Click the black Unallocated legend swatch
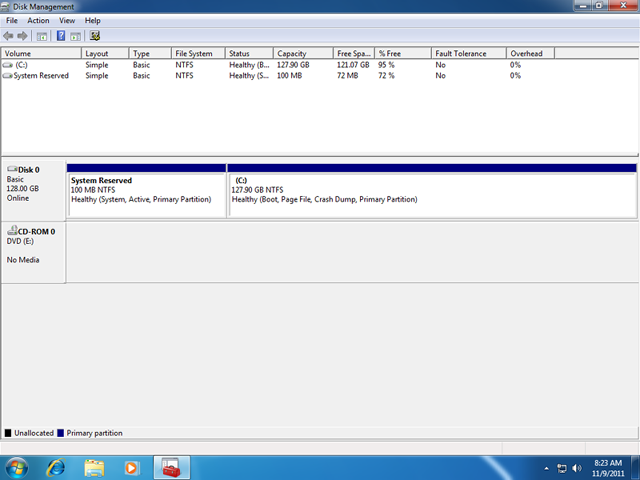This screenshot has width=640, height=480. [8, 433]
